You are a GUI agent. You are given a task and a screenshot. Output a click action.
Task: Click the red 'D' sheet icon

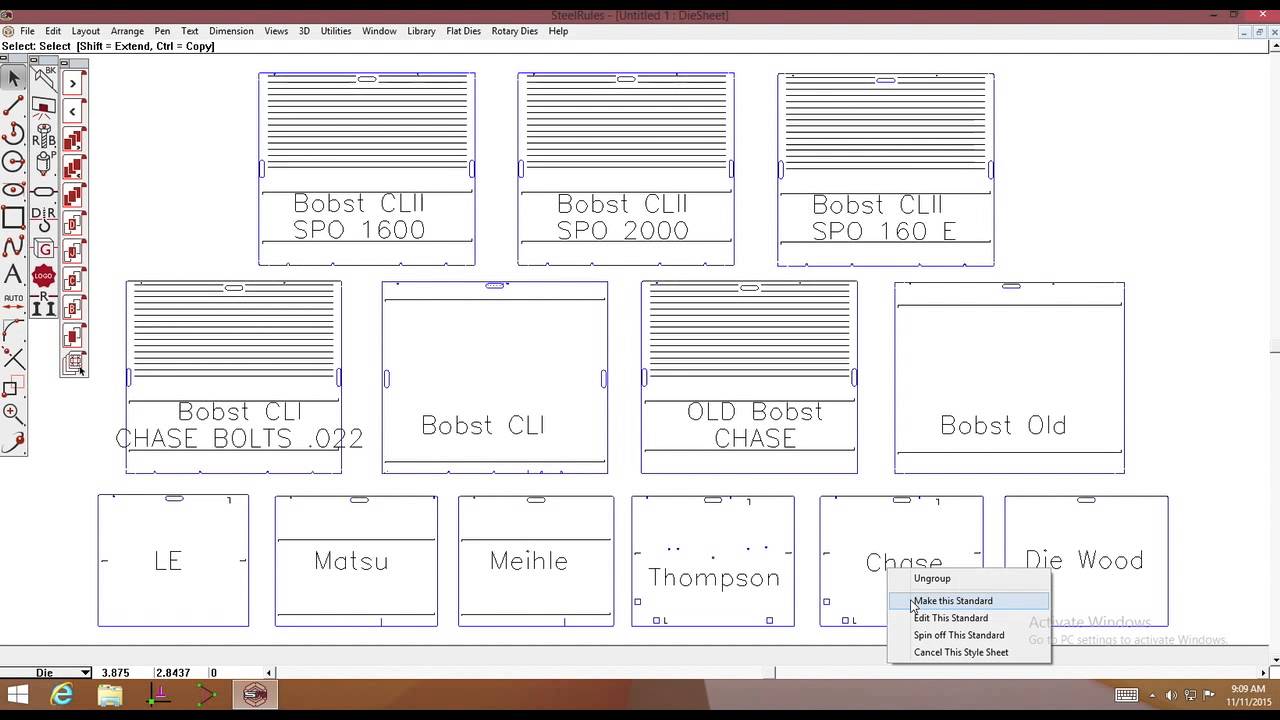[x=73, y=225]
